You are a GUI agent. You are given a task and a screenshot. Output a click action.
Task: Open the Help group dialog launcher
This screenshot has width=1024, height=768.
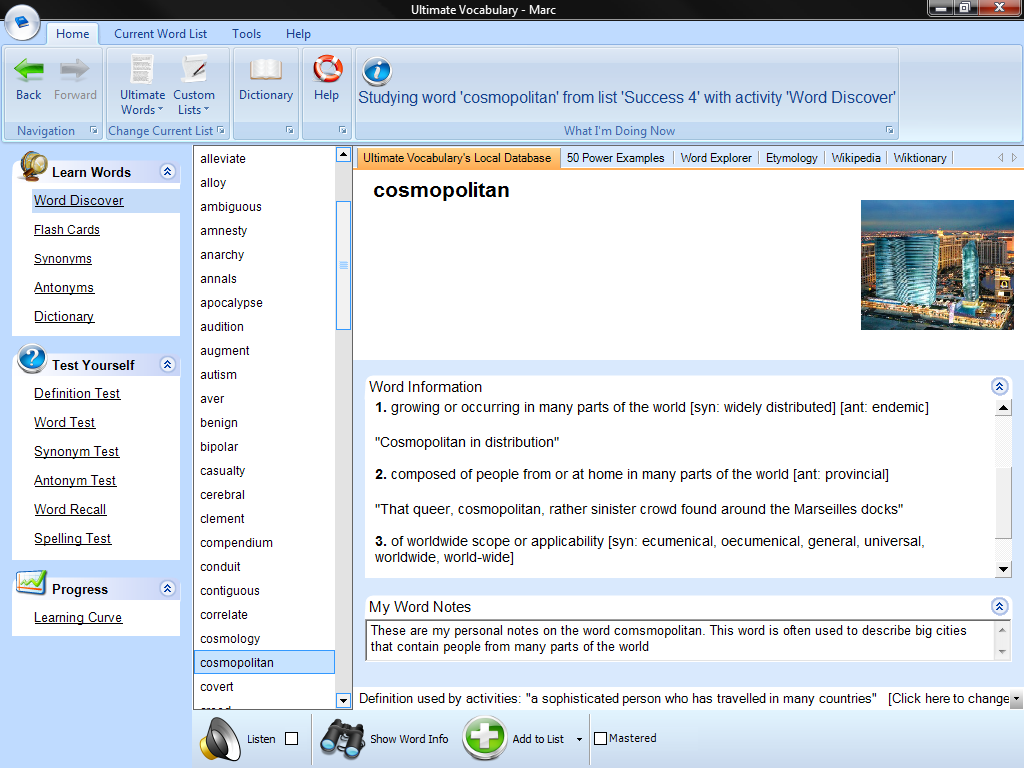point(342,130)
